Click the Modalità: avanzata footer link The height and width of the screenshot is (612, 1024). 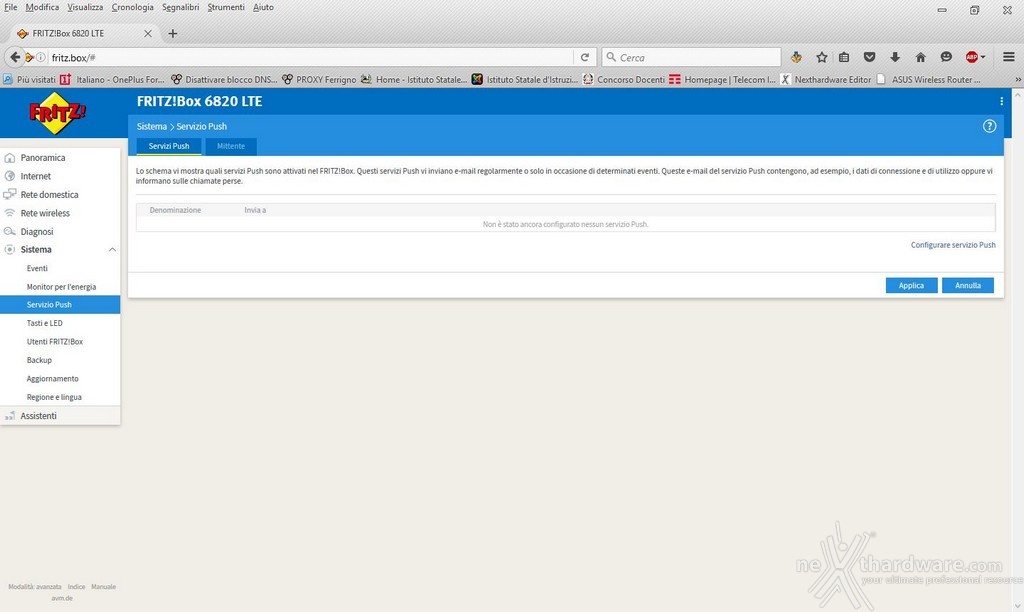coord(35,587)
